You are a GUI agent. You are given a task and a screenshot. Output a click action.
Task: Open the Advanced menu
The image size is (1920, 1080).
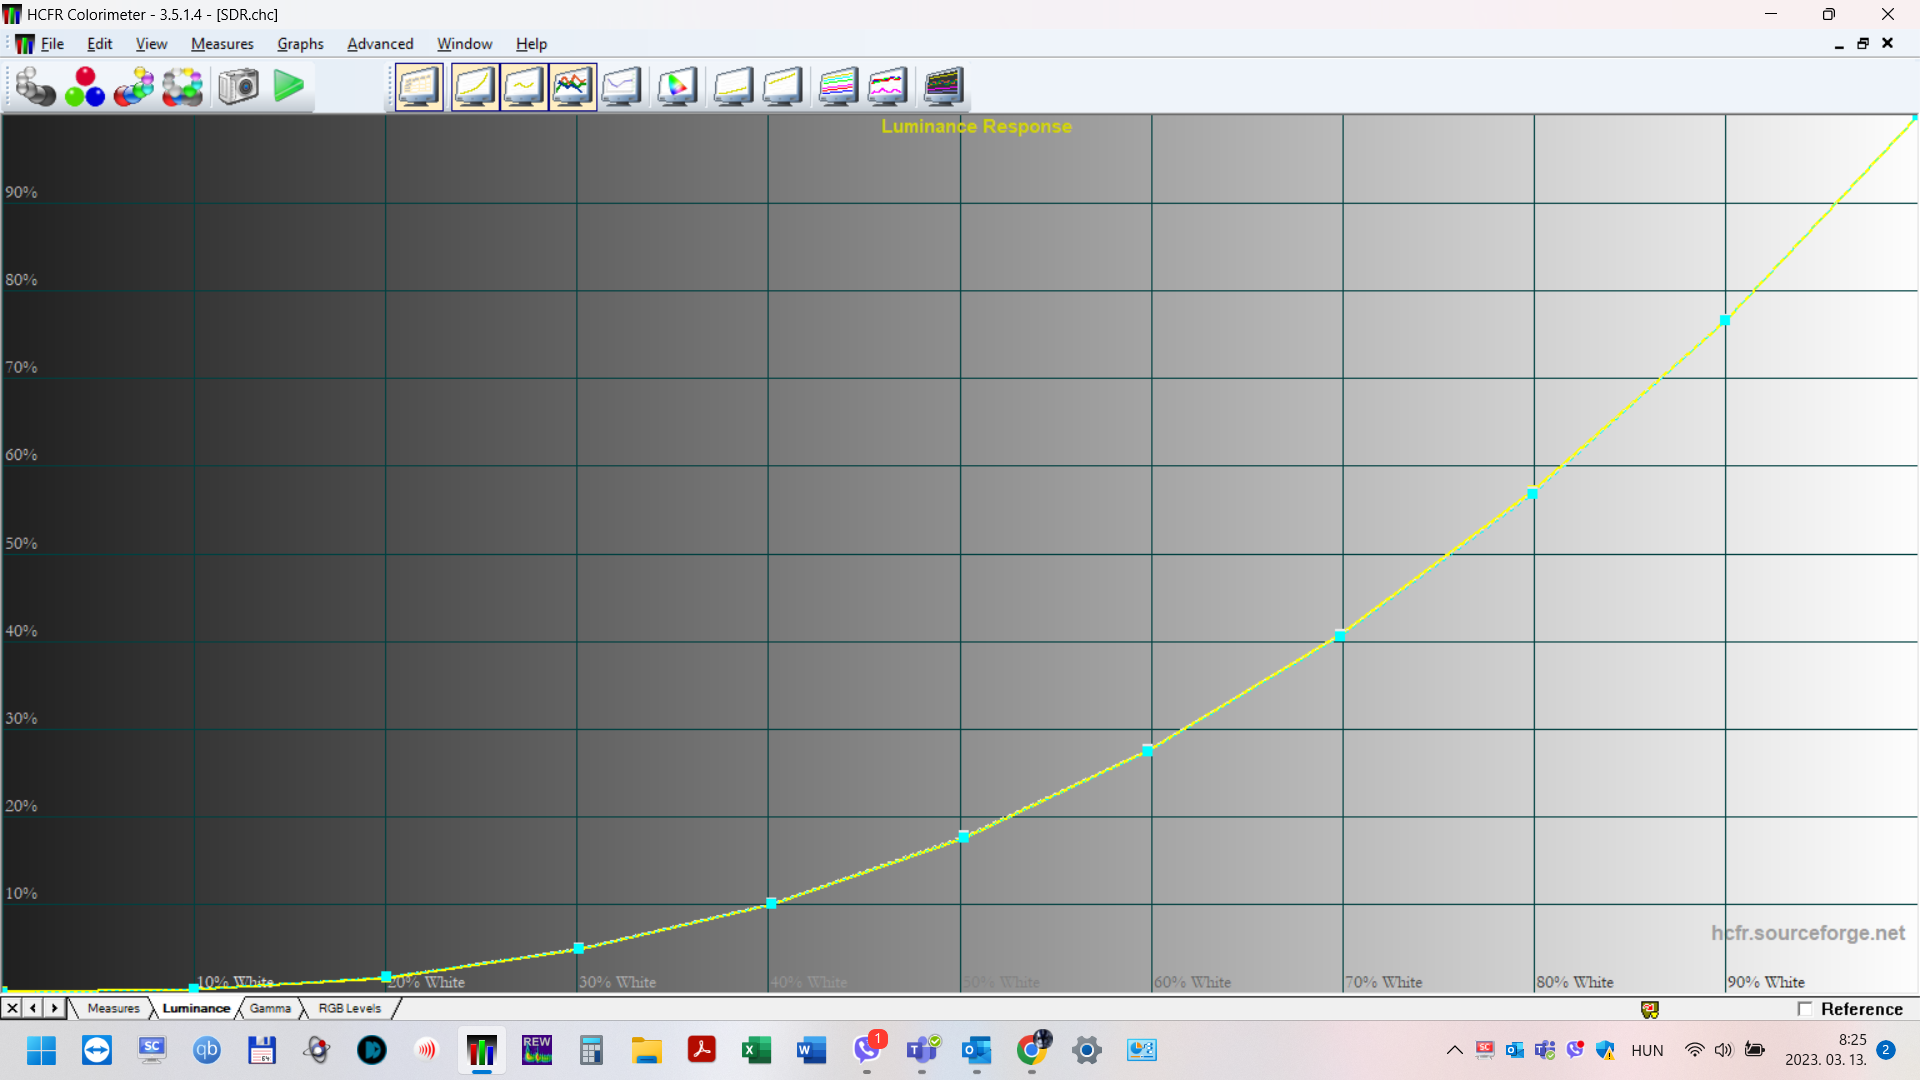[x=380, y=44]
